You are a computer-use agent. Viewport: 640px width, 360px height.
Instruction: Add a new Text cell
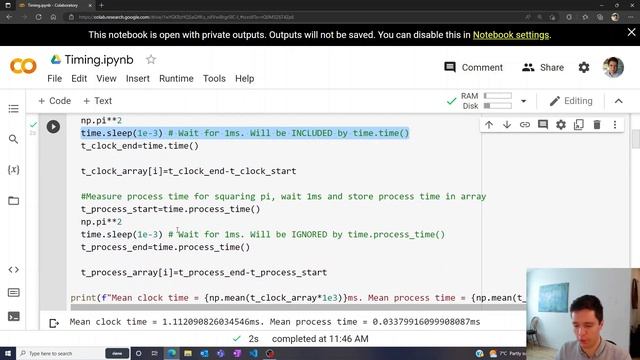[98, 101]
